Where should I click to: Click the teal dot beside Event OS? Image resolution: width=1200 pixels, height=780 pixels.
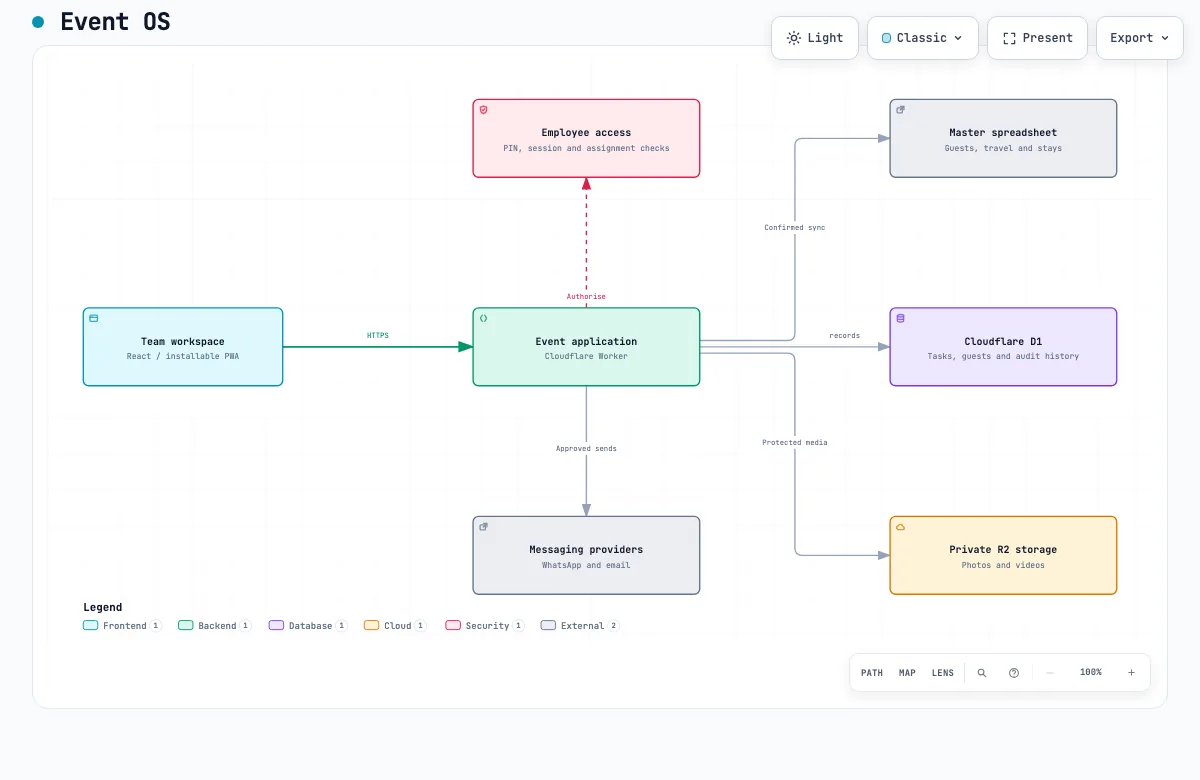(38, 21)
